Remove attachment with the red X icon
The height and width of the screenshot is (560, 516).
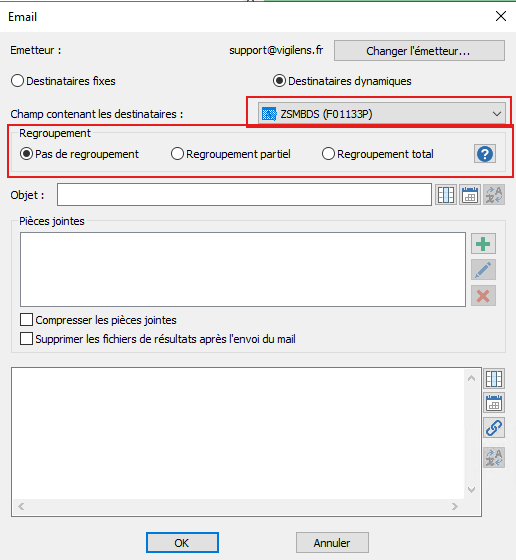pos(483,296)
